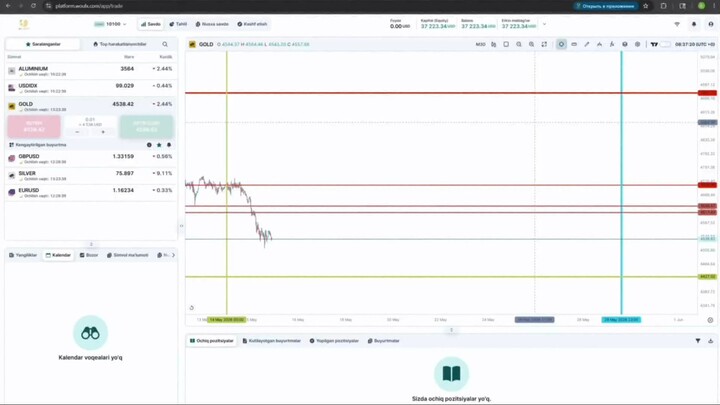Toggle the TradingView chart switch

(x=665, y=45)
